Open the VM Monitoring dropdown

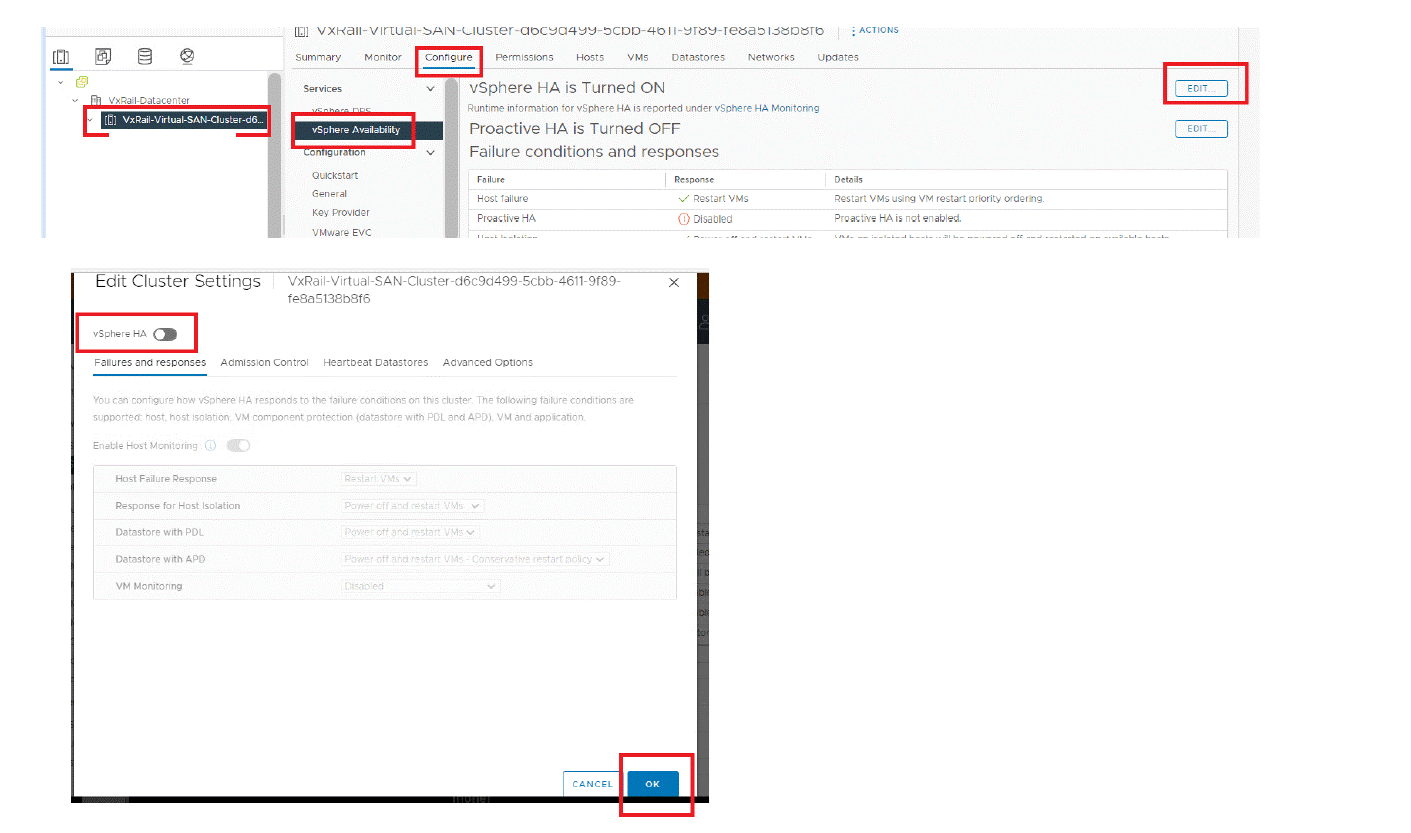419,585
